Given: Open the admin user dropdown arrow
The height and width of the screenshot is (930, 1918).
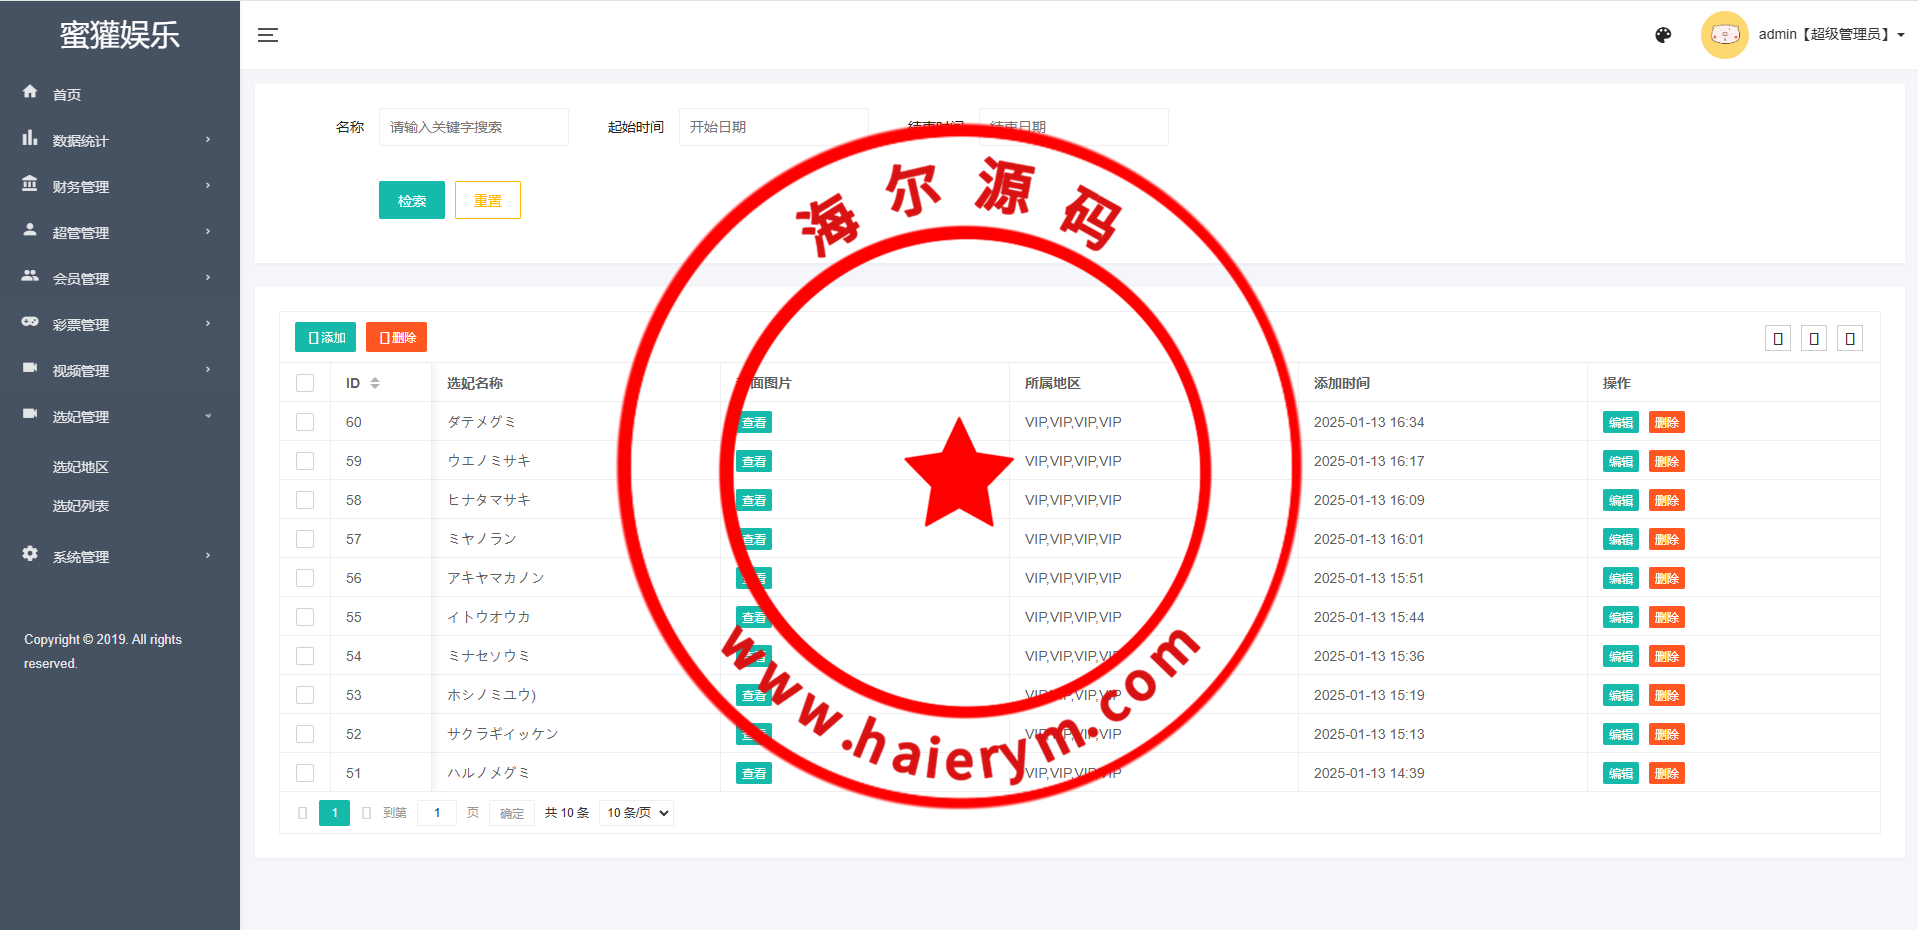Looking at the screenshot, I should click(x=1900, y=35).
